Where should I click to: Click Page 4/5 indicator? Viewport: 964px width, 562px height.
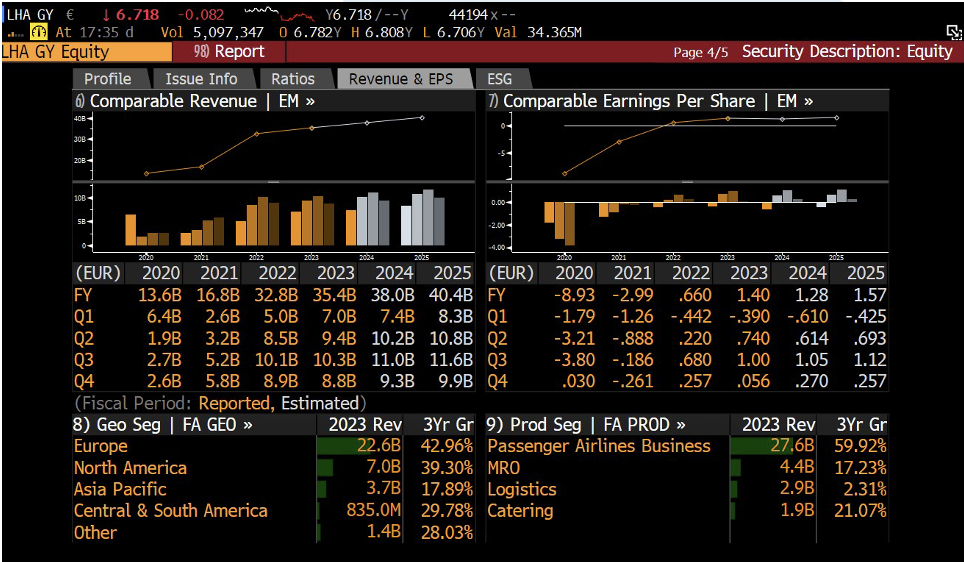coord(700,52)
